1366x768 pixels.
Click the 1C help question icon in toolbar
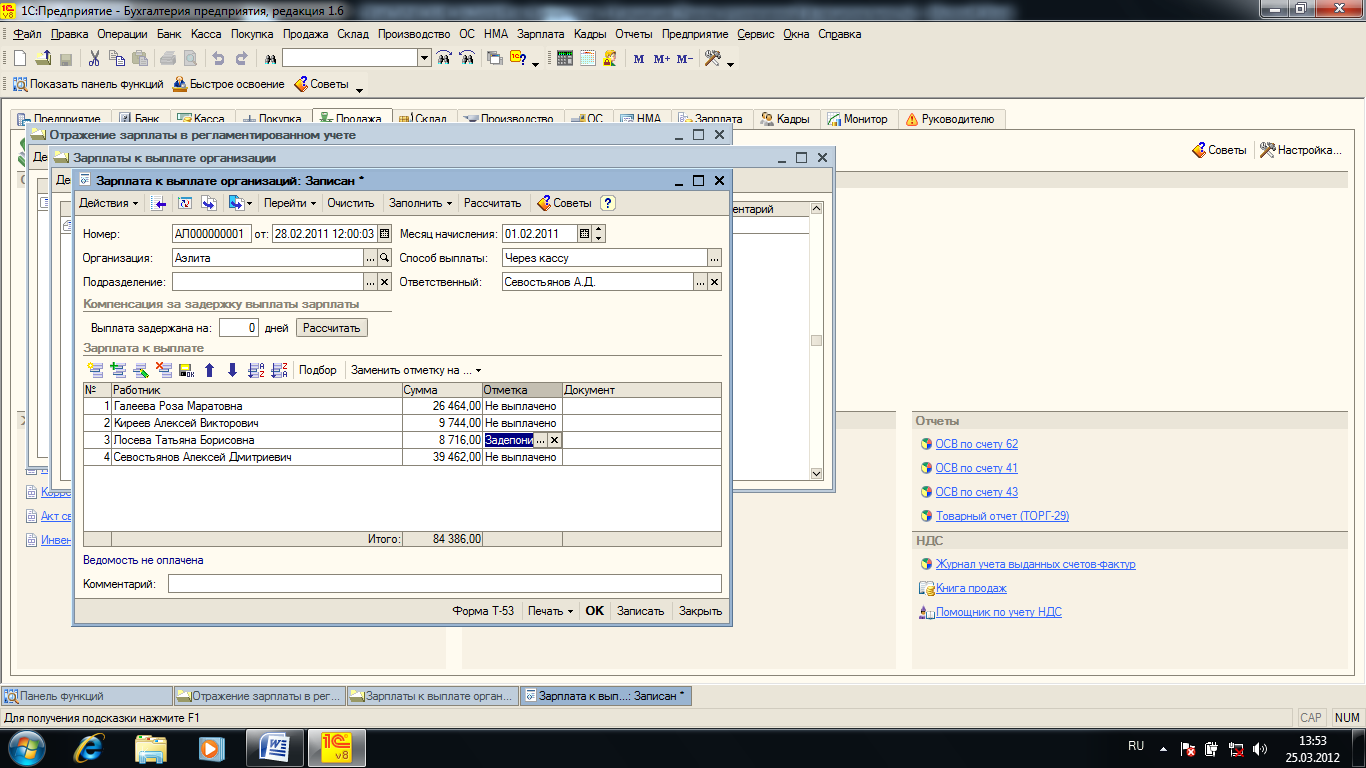click(x=518, y=59)
